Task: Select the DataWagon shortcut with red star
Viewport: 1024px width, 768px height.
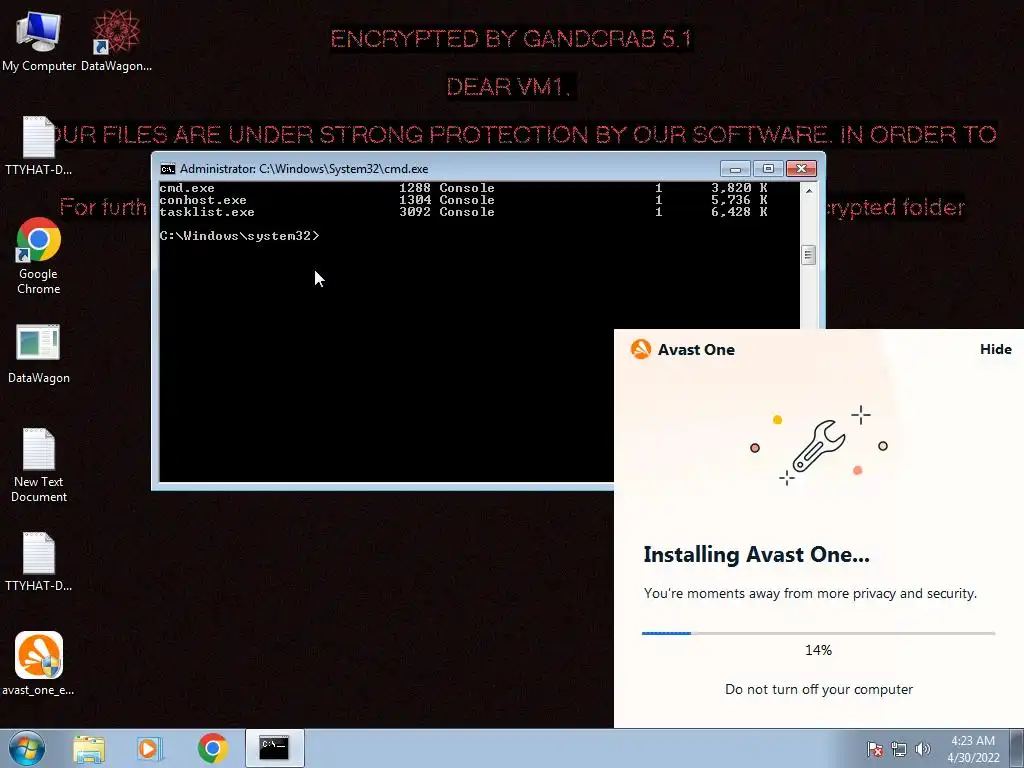Action: 116,40
